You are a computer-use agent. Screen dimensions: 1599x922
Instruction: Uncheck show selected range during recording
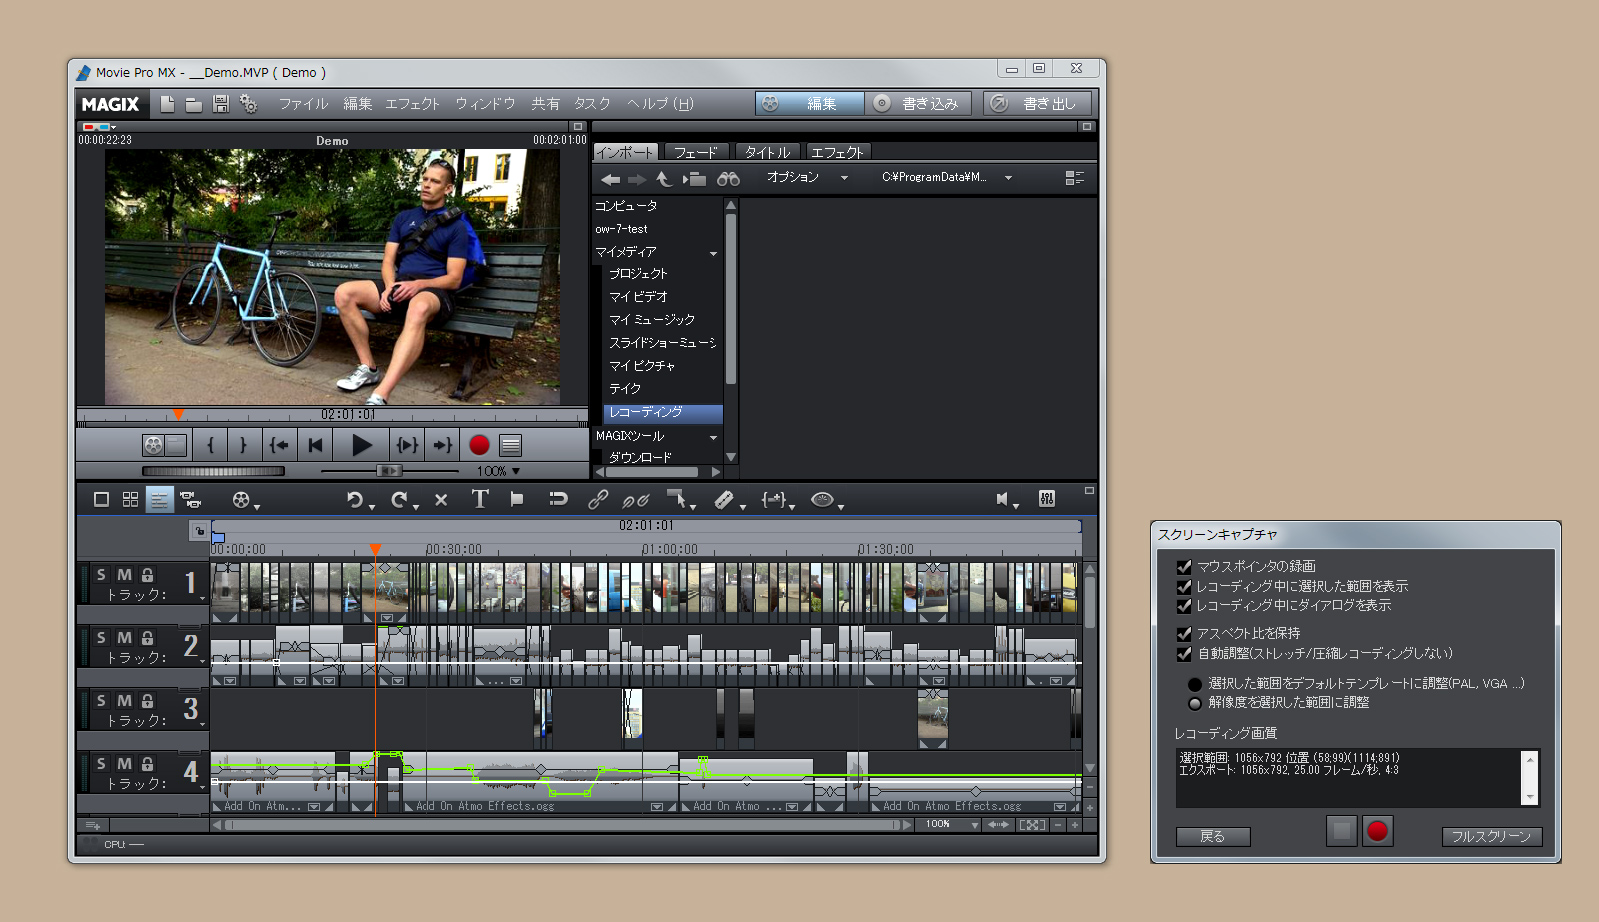click(1184, 586)
